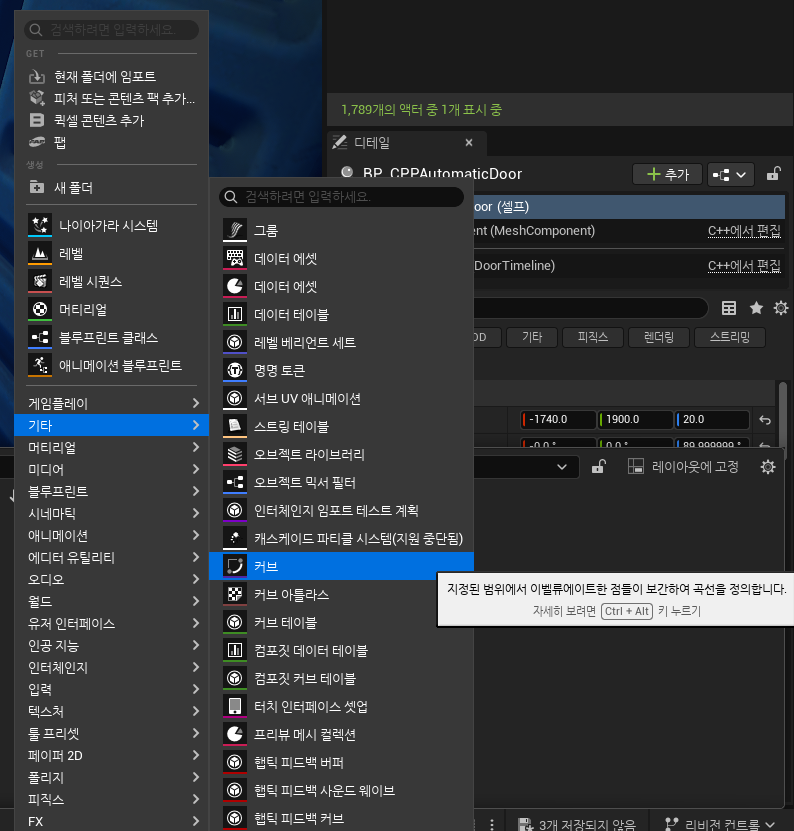This screenshot has width=794, height=831.
Task: Expand the 오디오 submenu
Action: (x=111, y=579)
